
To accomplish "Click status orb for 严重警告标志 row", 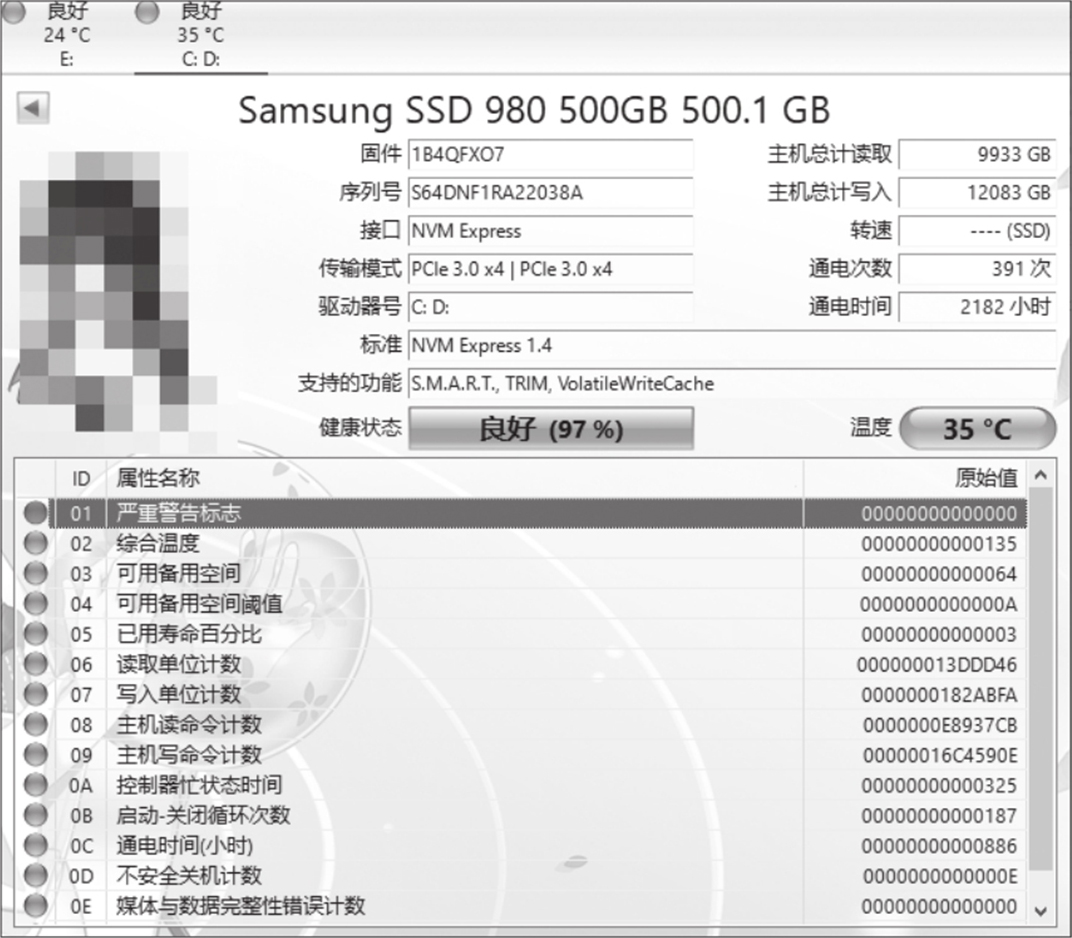I will point(36,513).
